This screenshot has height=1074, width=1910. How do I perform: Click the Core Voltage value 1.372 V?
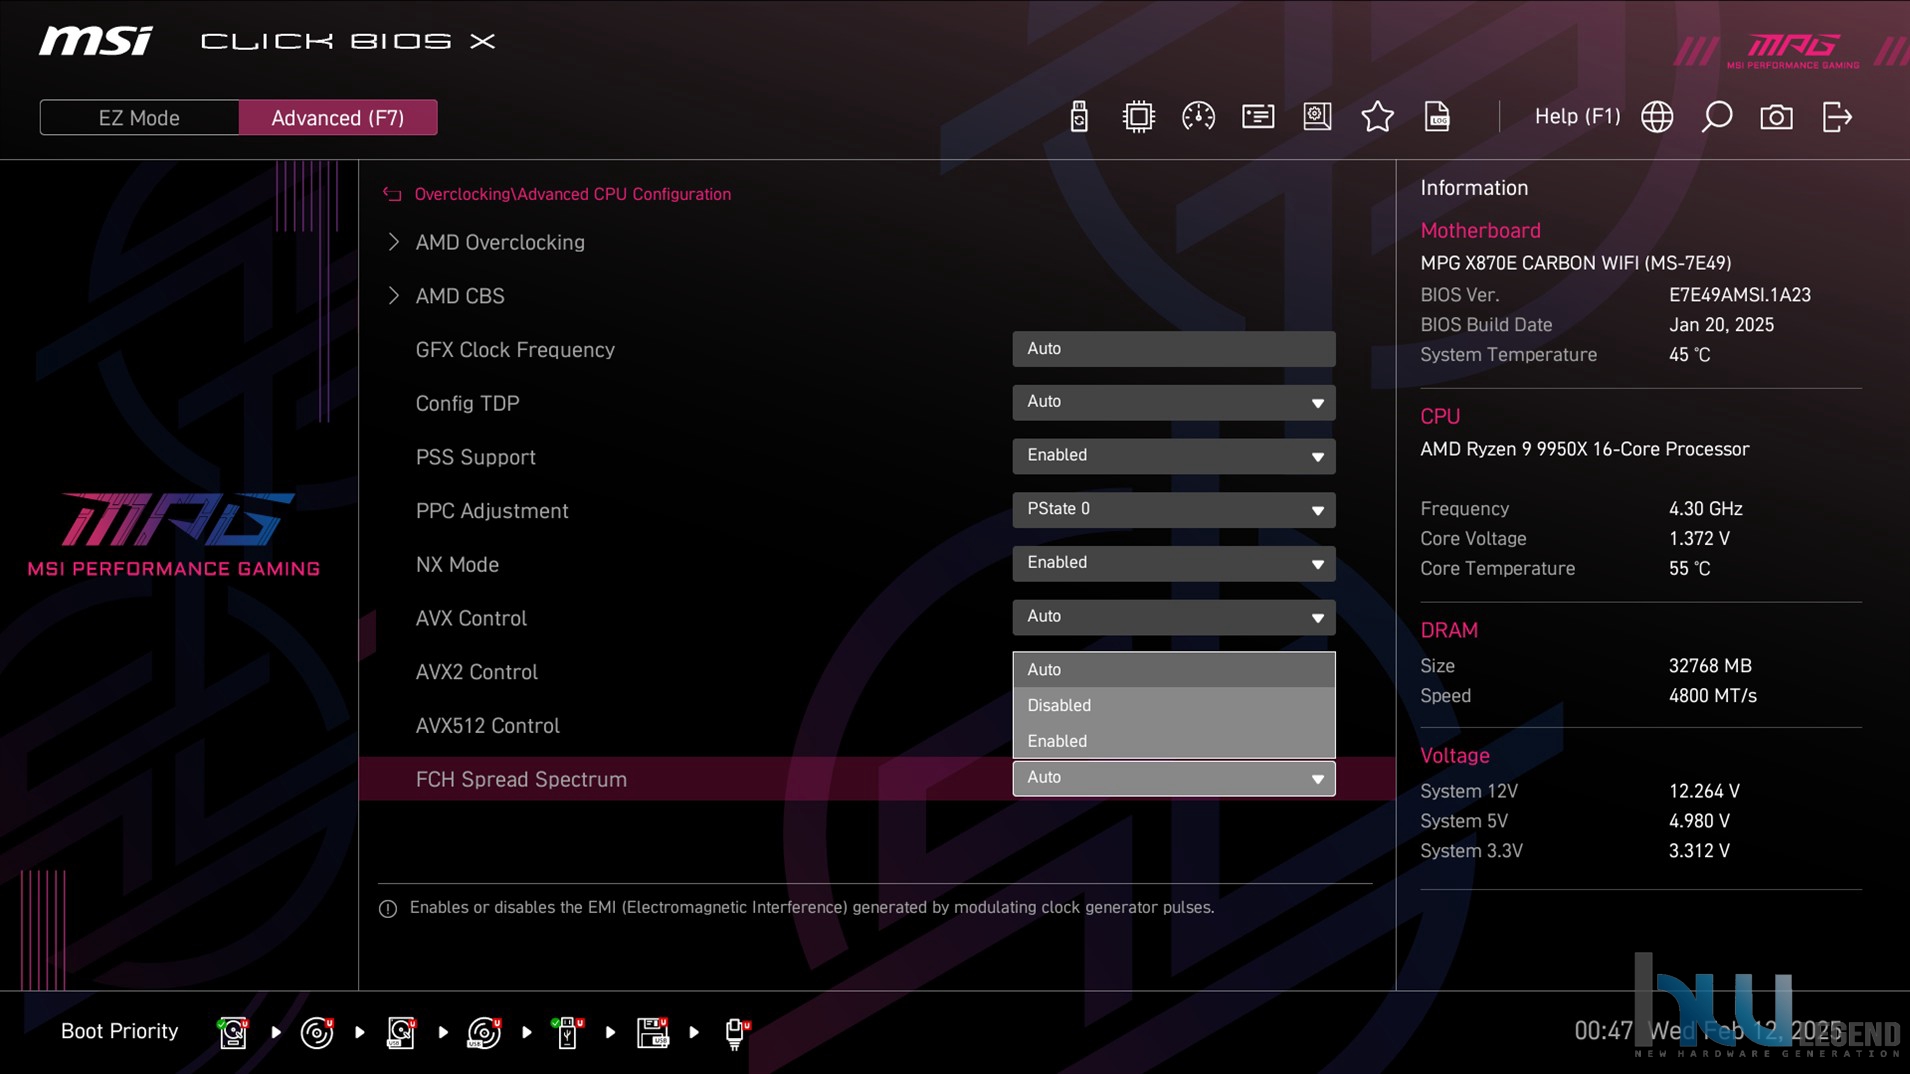point(1699,539)
